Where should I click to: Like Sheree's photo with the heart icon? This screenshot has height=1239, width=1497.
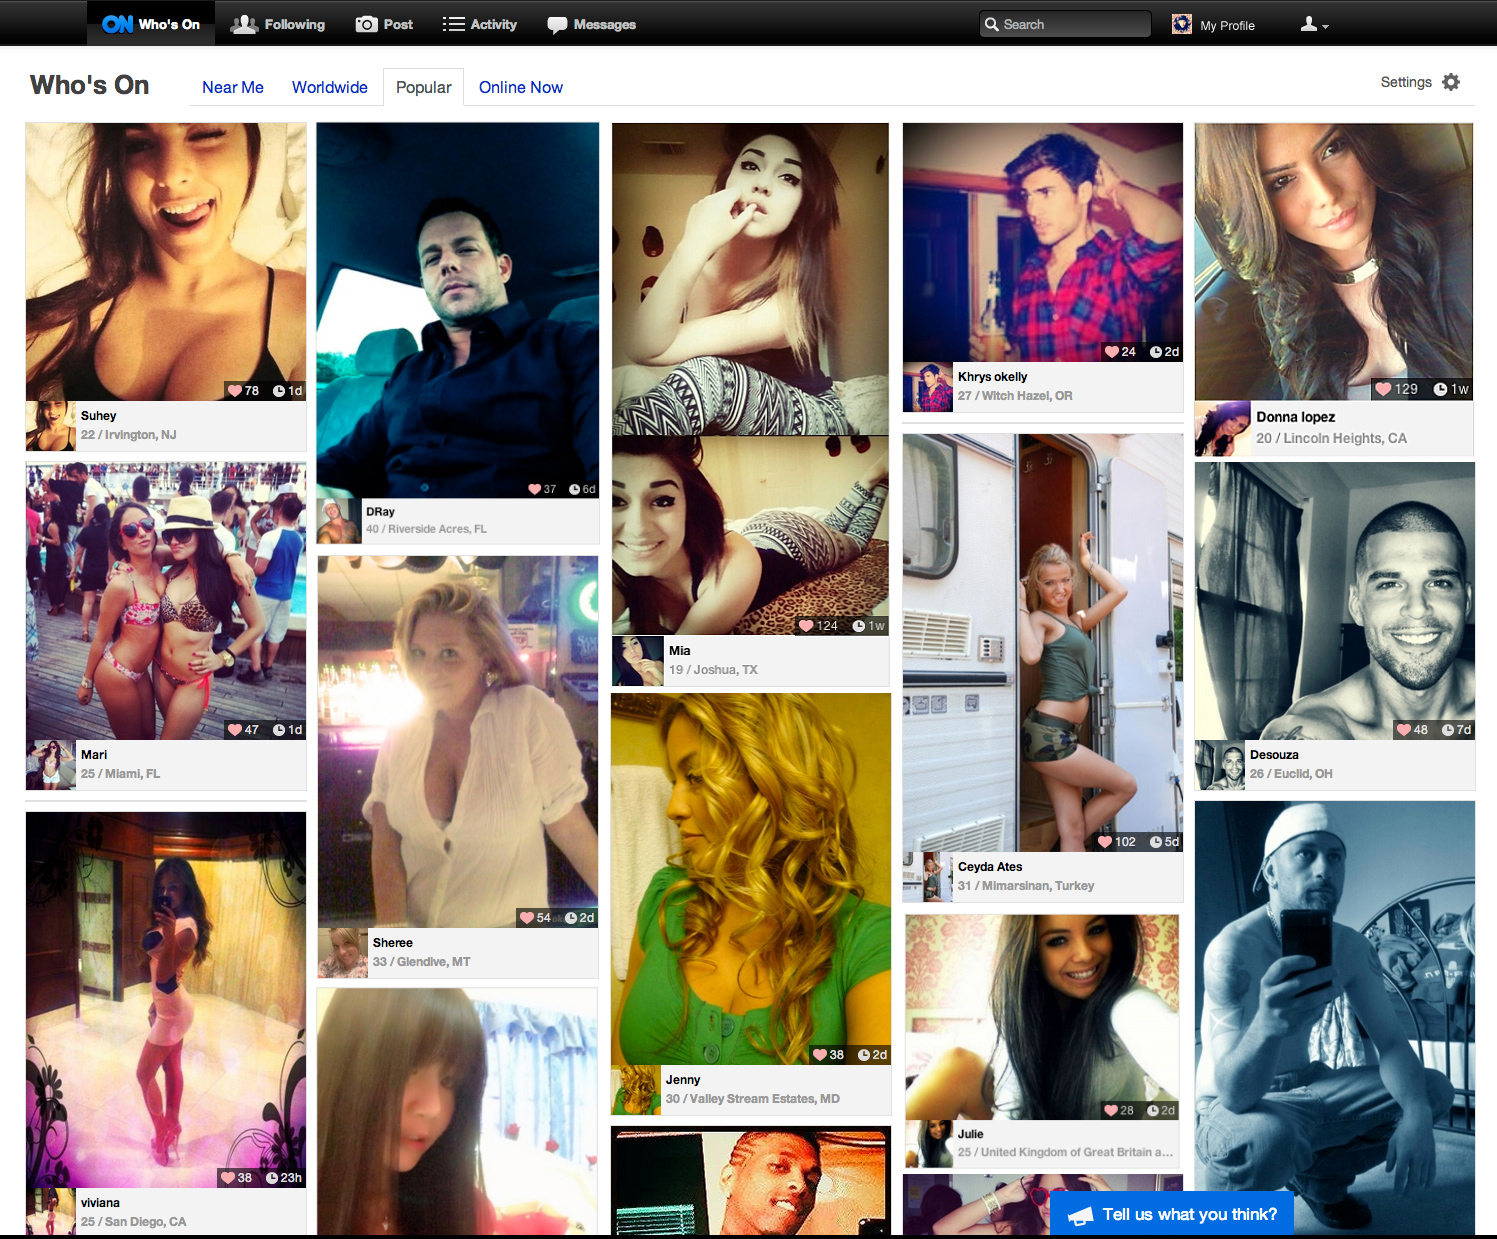[527, 918]
